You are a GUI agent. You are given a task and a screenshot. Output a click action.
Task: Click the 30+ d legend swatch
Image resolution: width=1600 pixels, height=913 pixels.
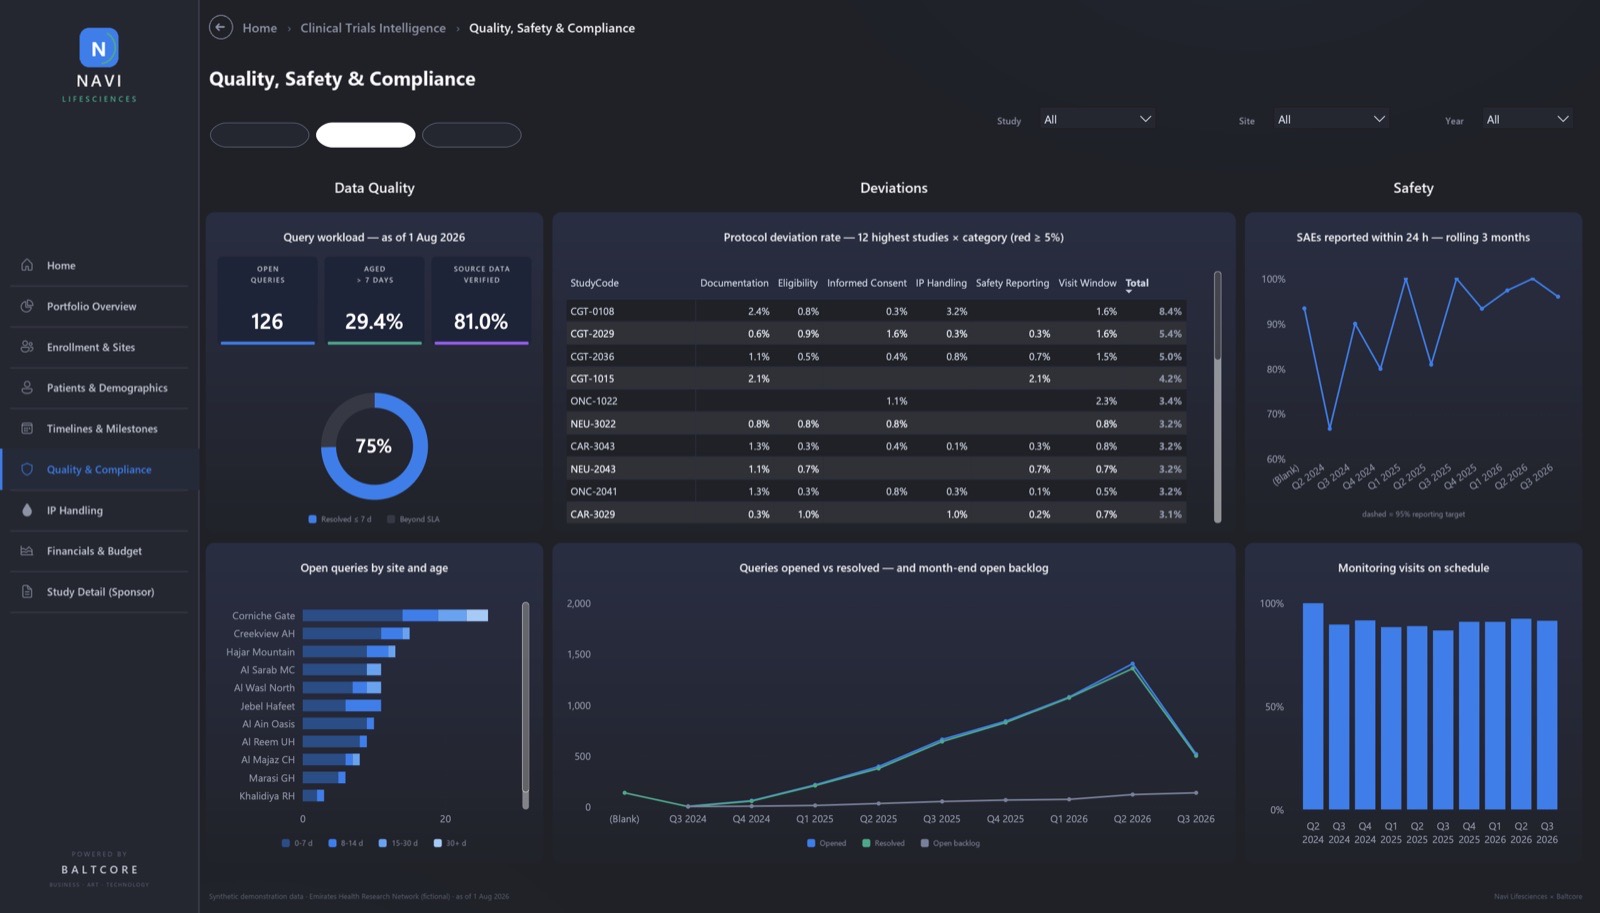pyautogui.click(x=437, y=843)
